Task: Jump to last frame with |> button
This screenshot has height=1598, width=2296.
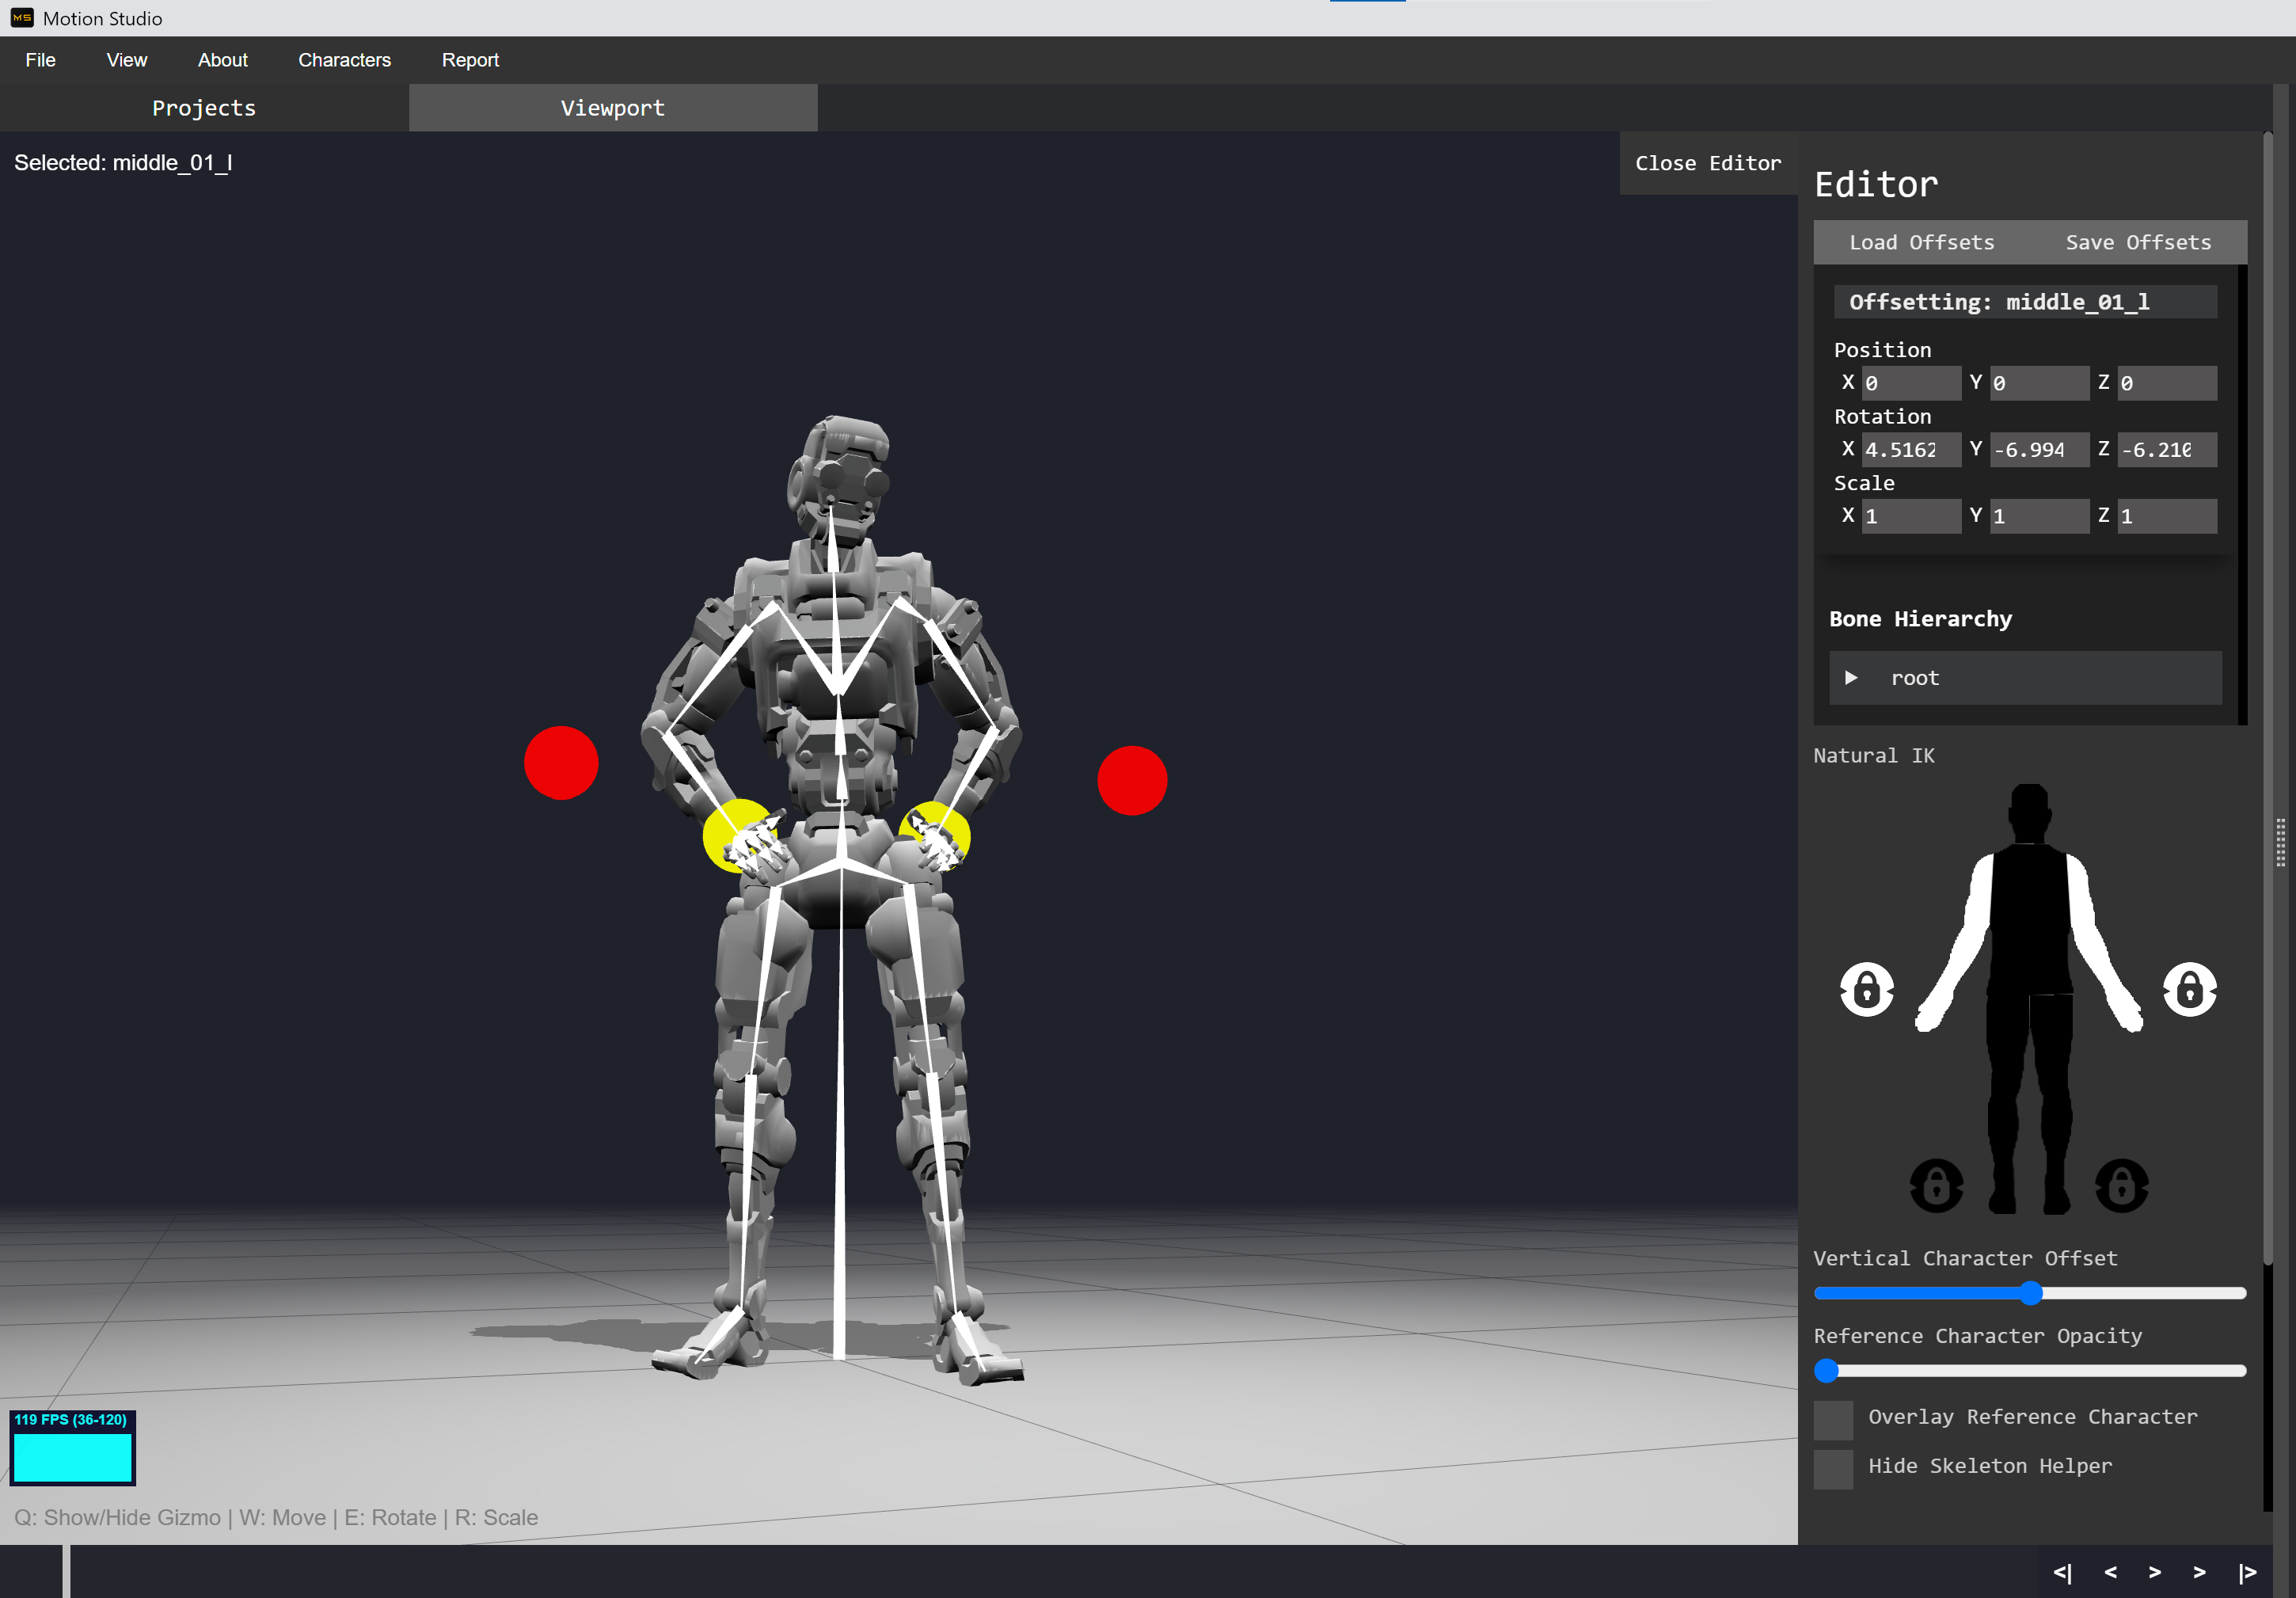Action: tap(2246, 1572)
